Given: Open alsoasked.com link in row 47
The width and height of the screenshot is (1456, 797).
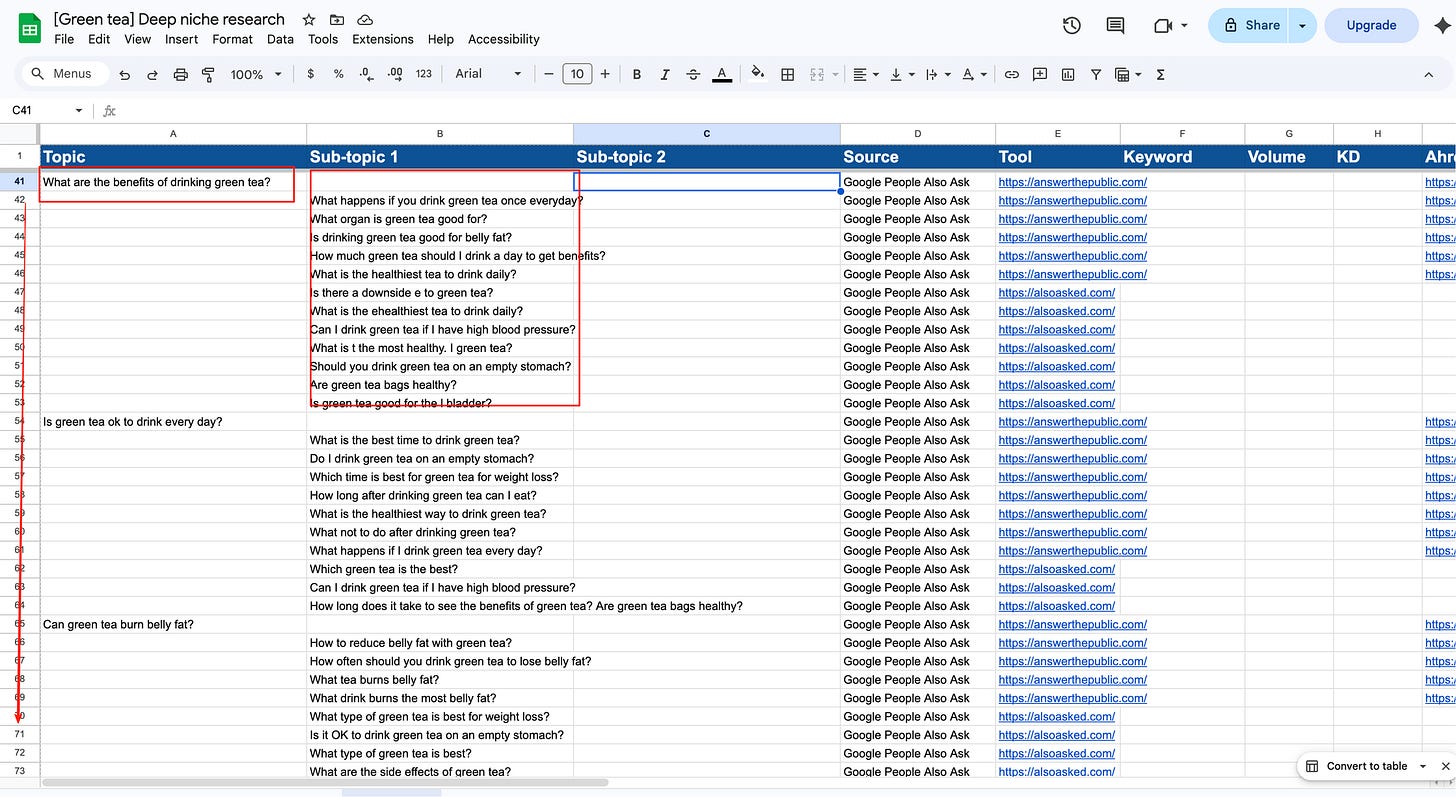Looking at the screenshot, I should [1056, 292].
